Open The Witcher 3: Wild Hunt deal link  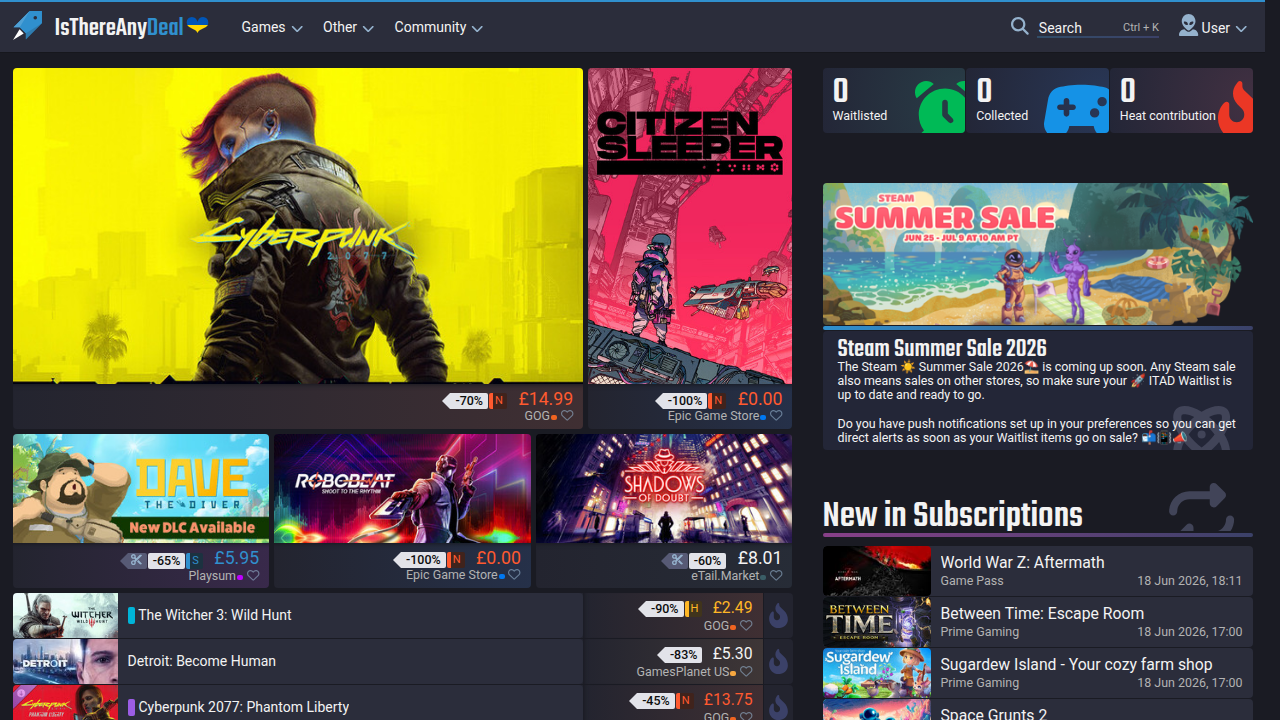(x=215, y=615)
